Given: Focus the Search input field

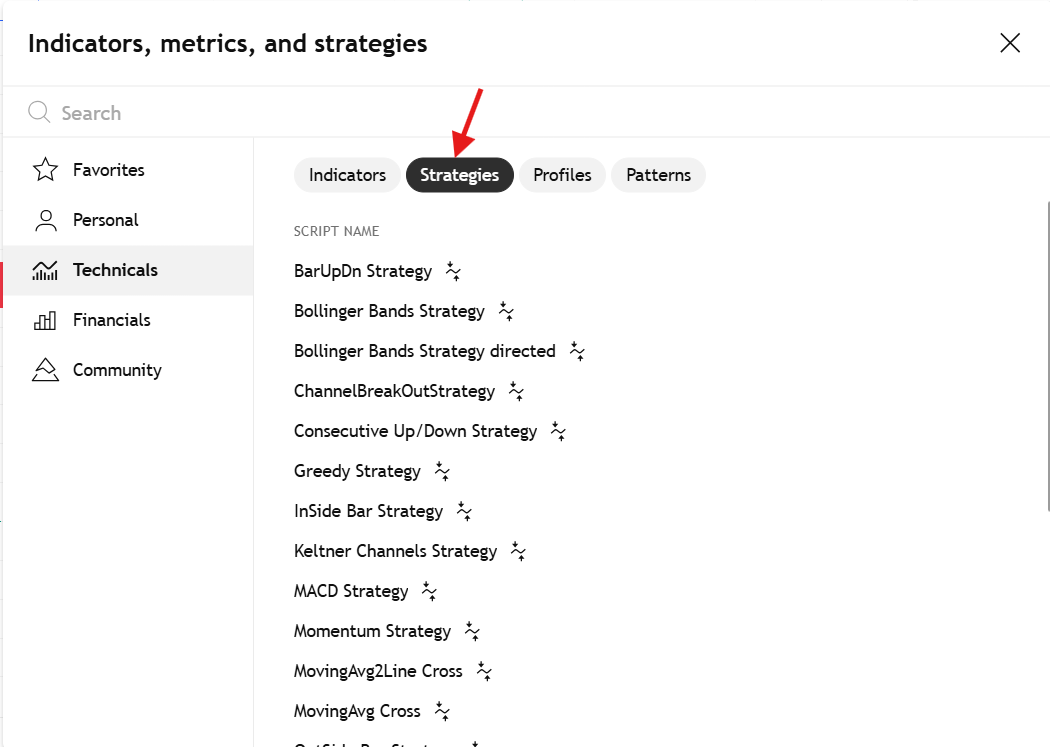Looking at the screenshot, I should [500, 113].
